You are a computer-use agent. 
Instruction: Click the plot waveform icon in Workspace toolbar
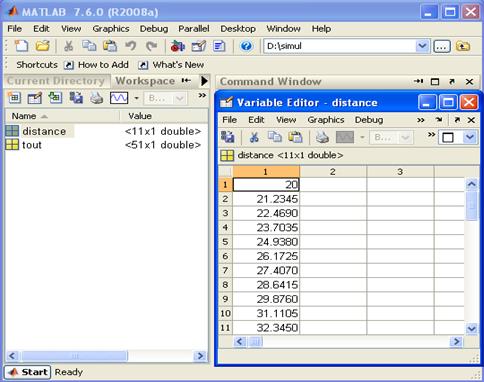(119, 98)
